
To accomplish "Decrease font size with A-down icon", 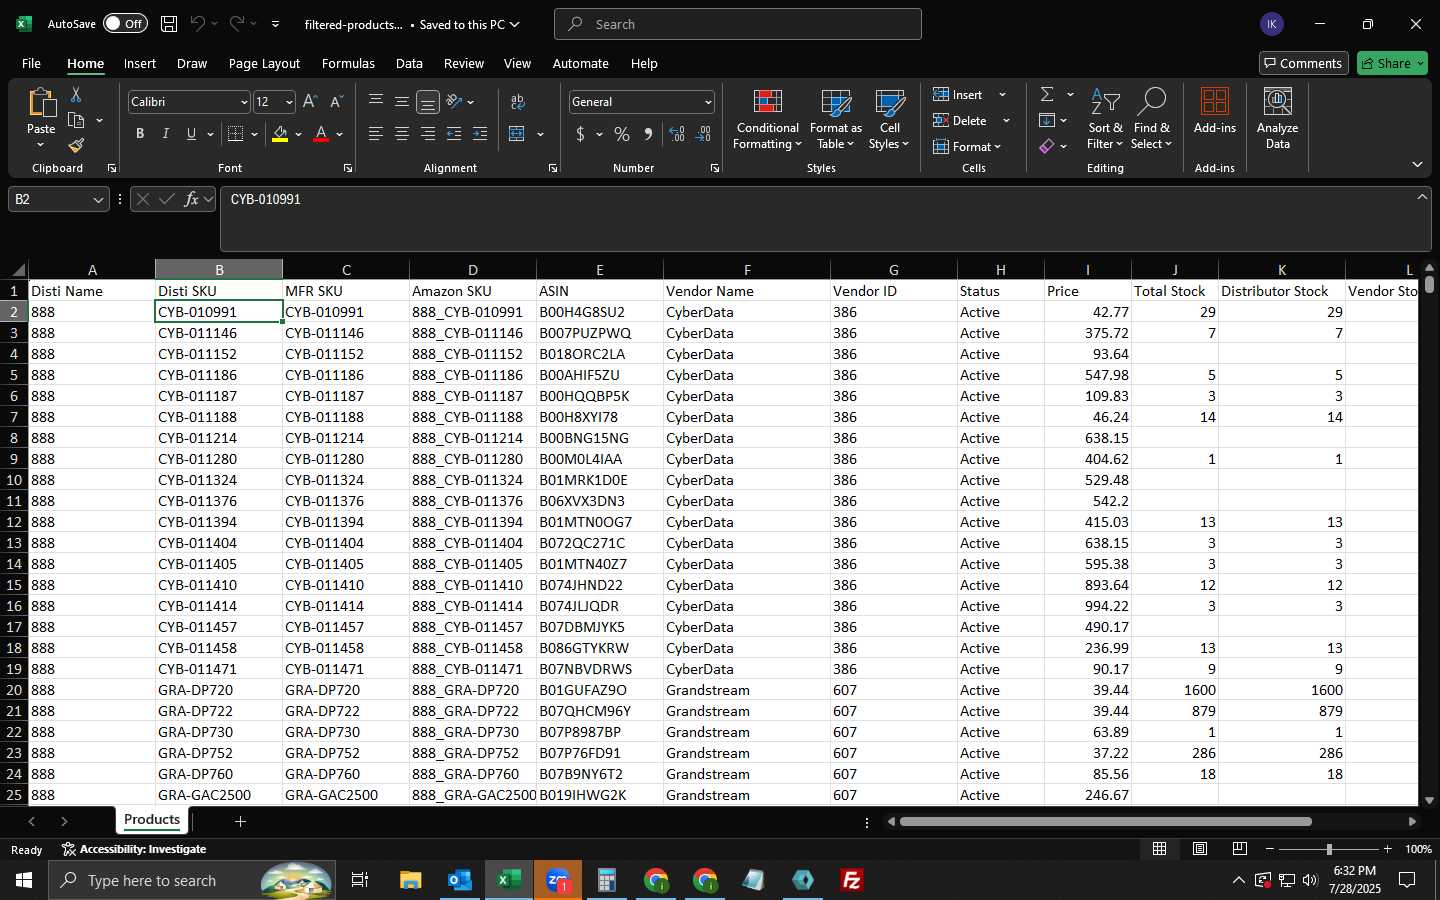I will tap(336, 101).
